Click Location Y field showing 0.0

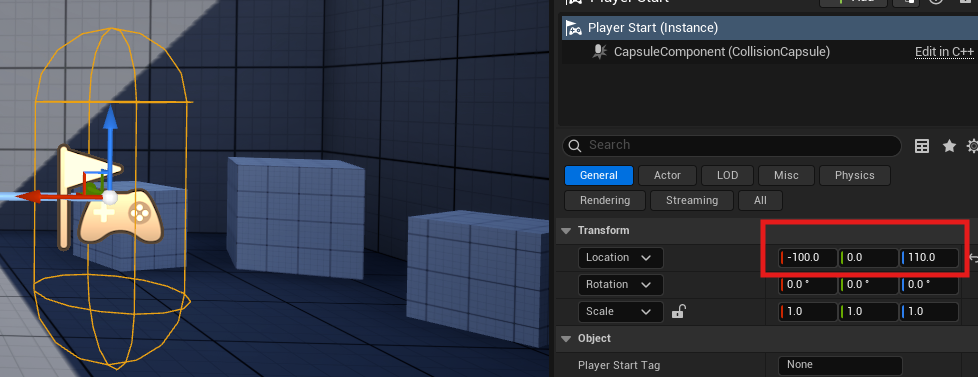coord(868,258)
